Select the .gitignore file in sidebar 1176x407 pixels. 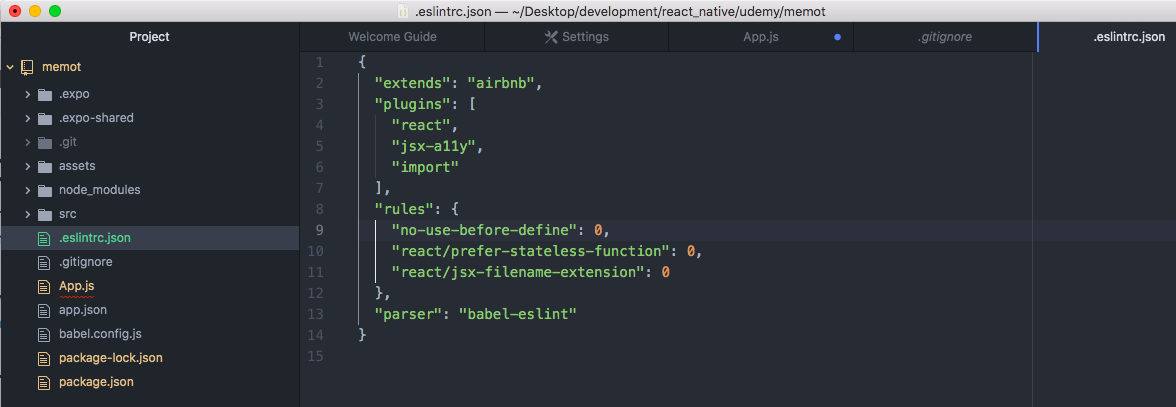click(85, 262)
